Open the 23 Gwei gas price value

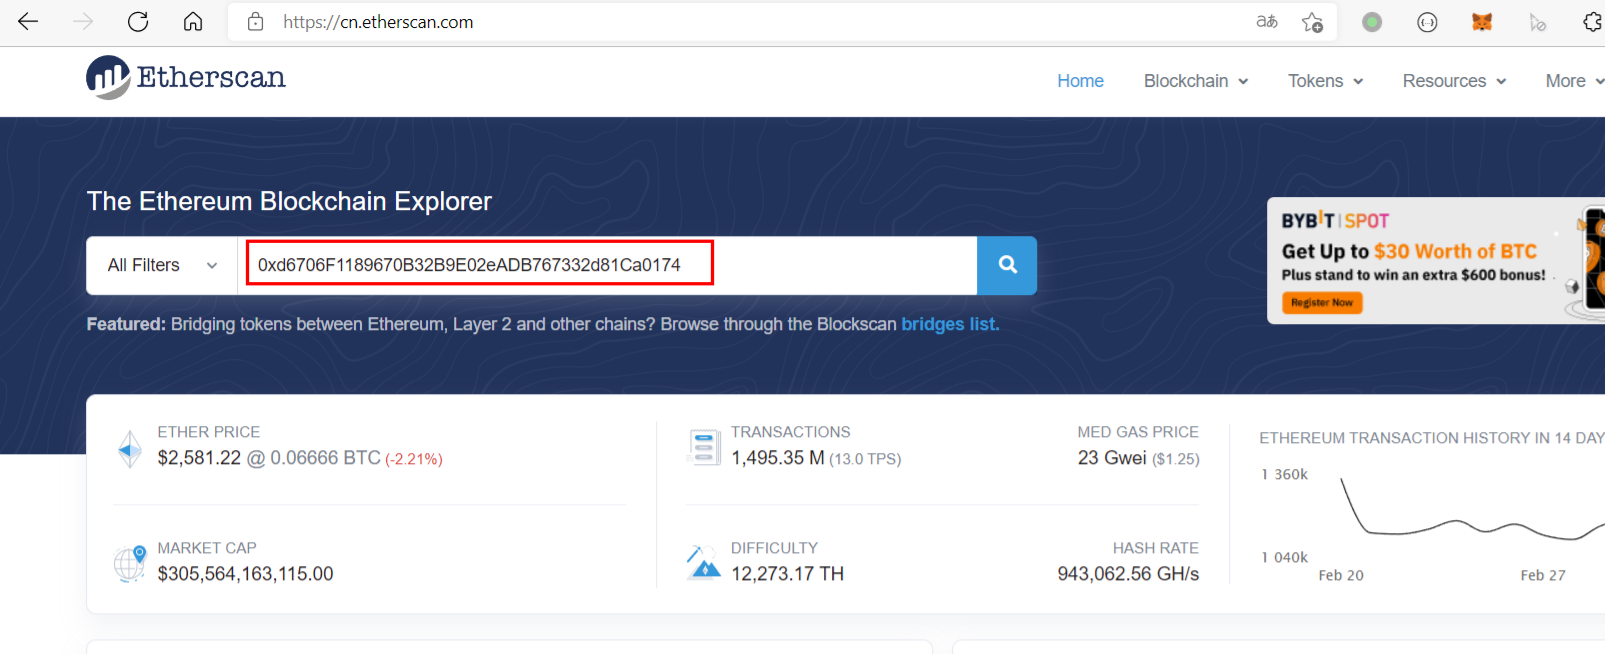pos(1112,458)
